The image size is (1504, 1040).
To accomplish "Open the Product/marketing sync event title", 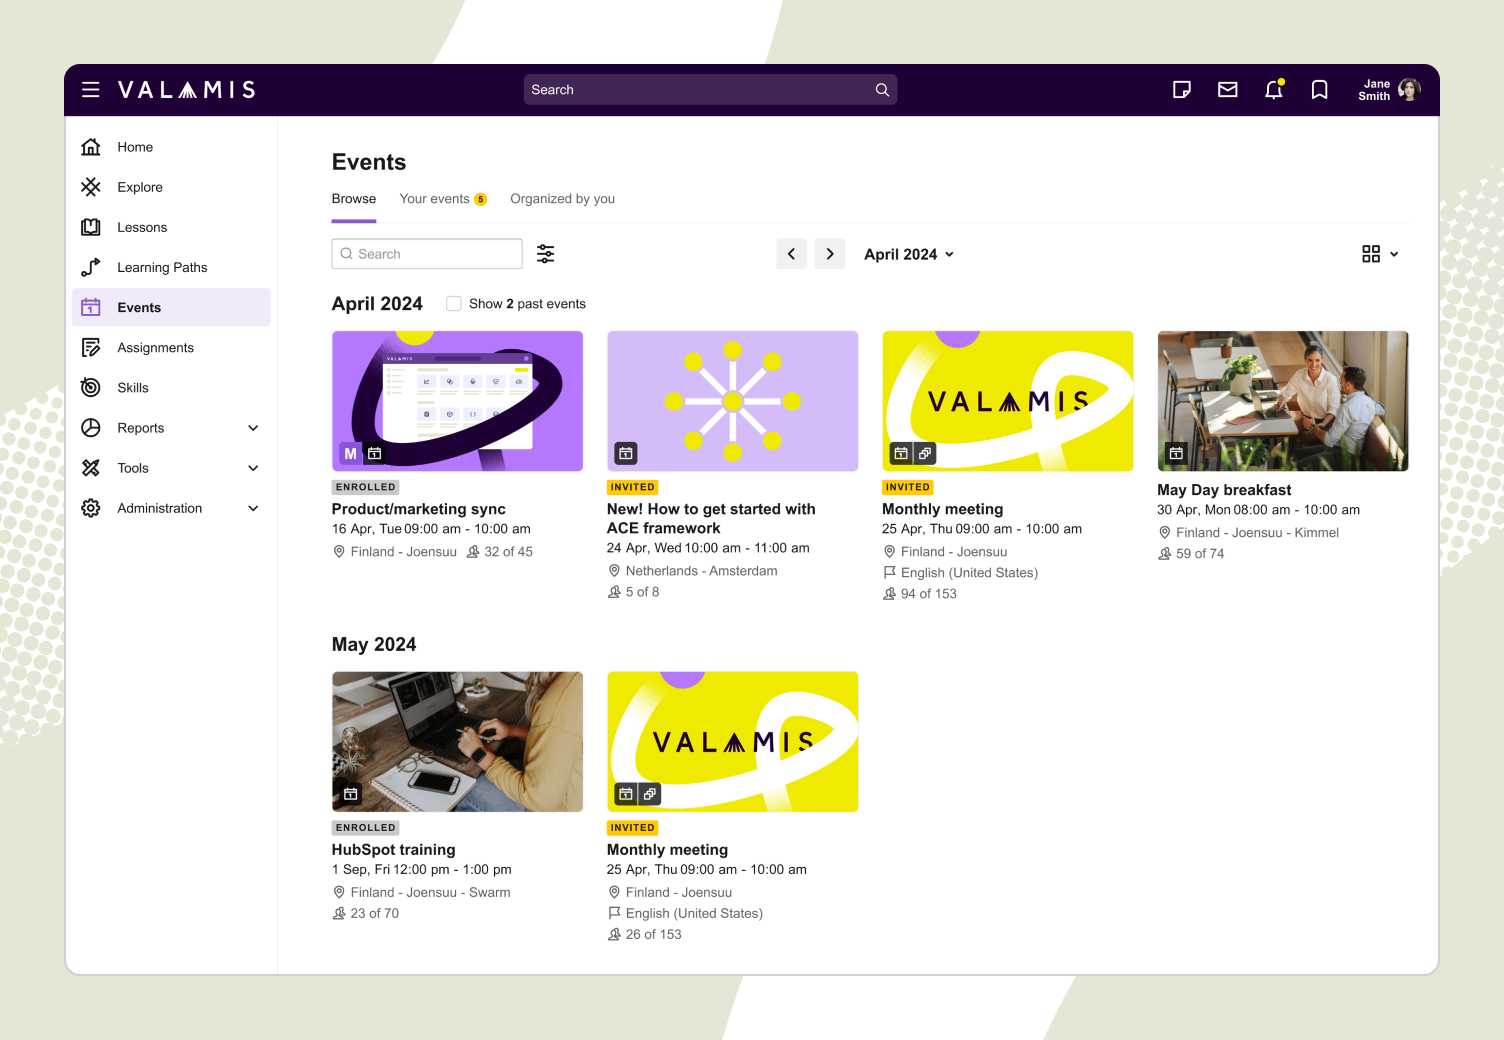I will (x=419, y=509).
